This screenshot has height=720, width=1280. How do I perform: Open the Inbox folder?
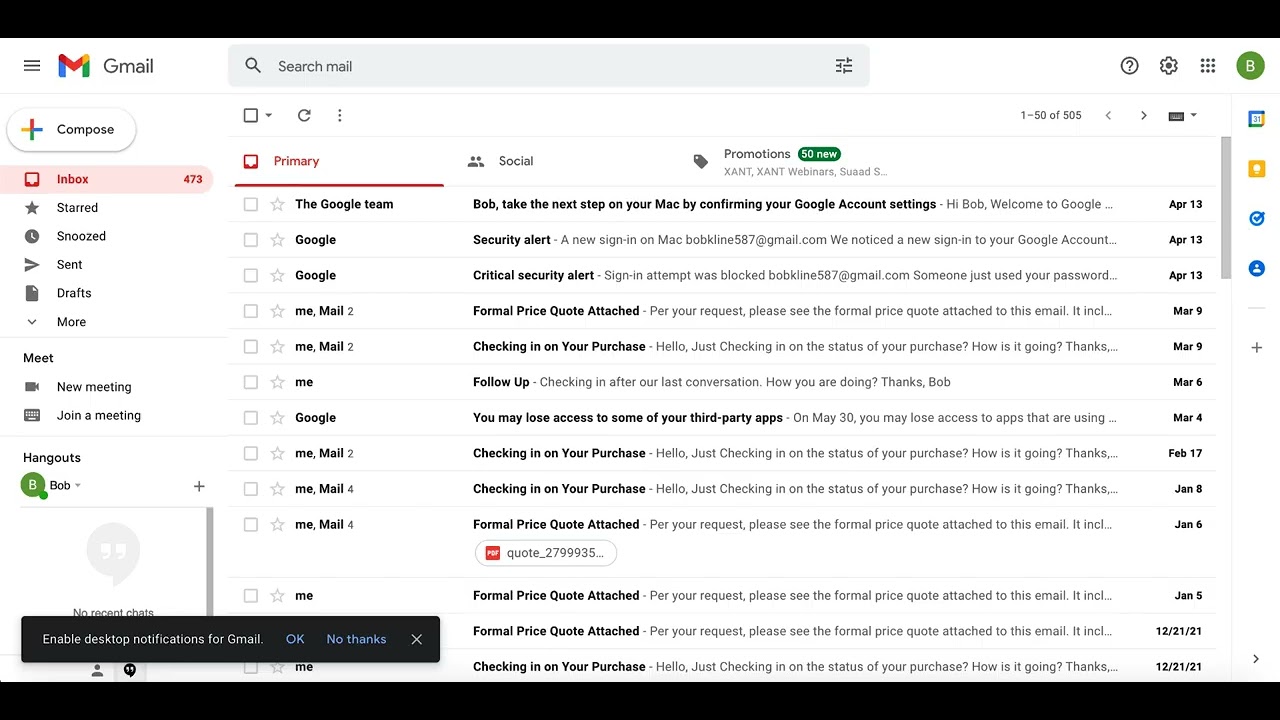(x=108, y=180)
